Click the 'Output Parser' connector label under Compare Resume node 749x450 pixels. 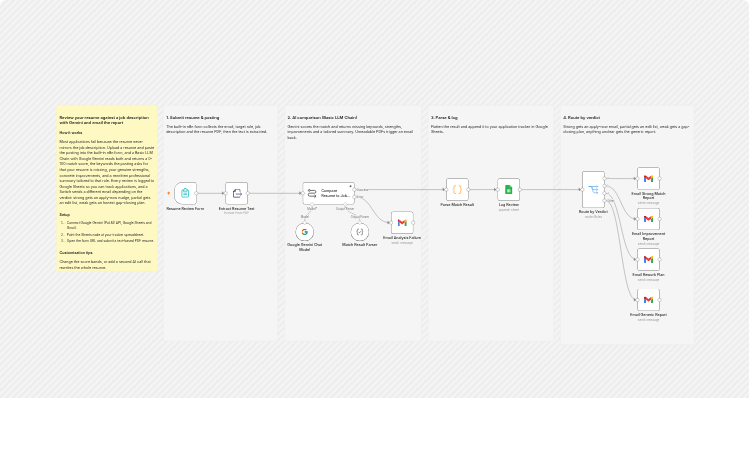pos(345,209)
